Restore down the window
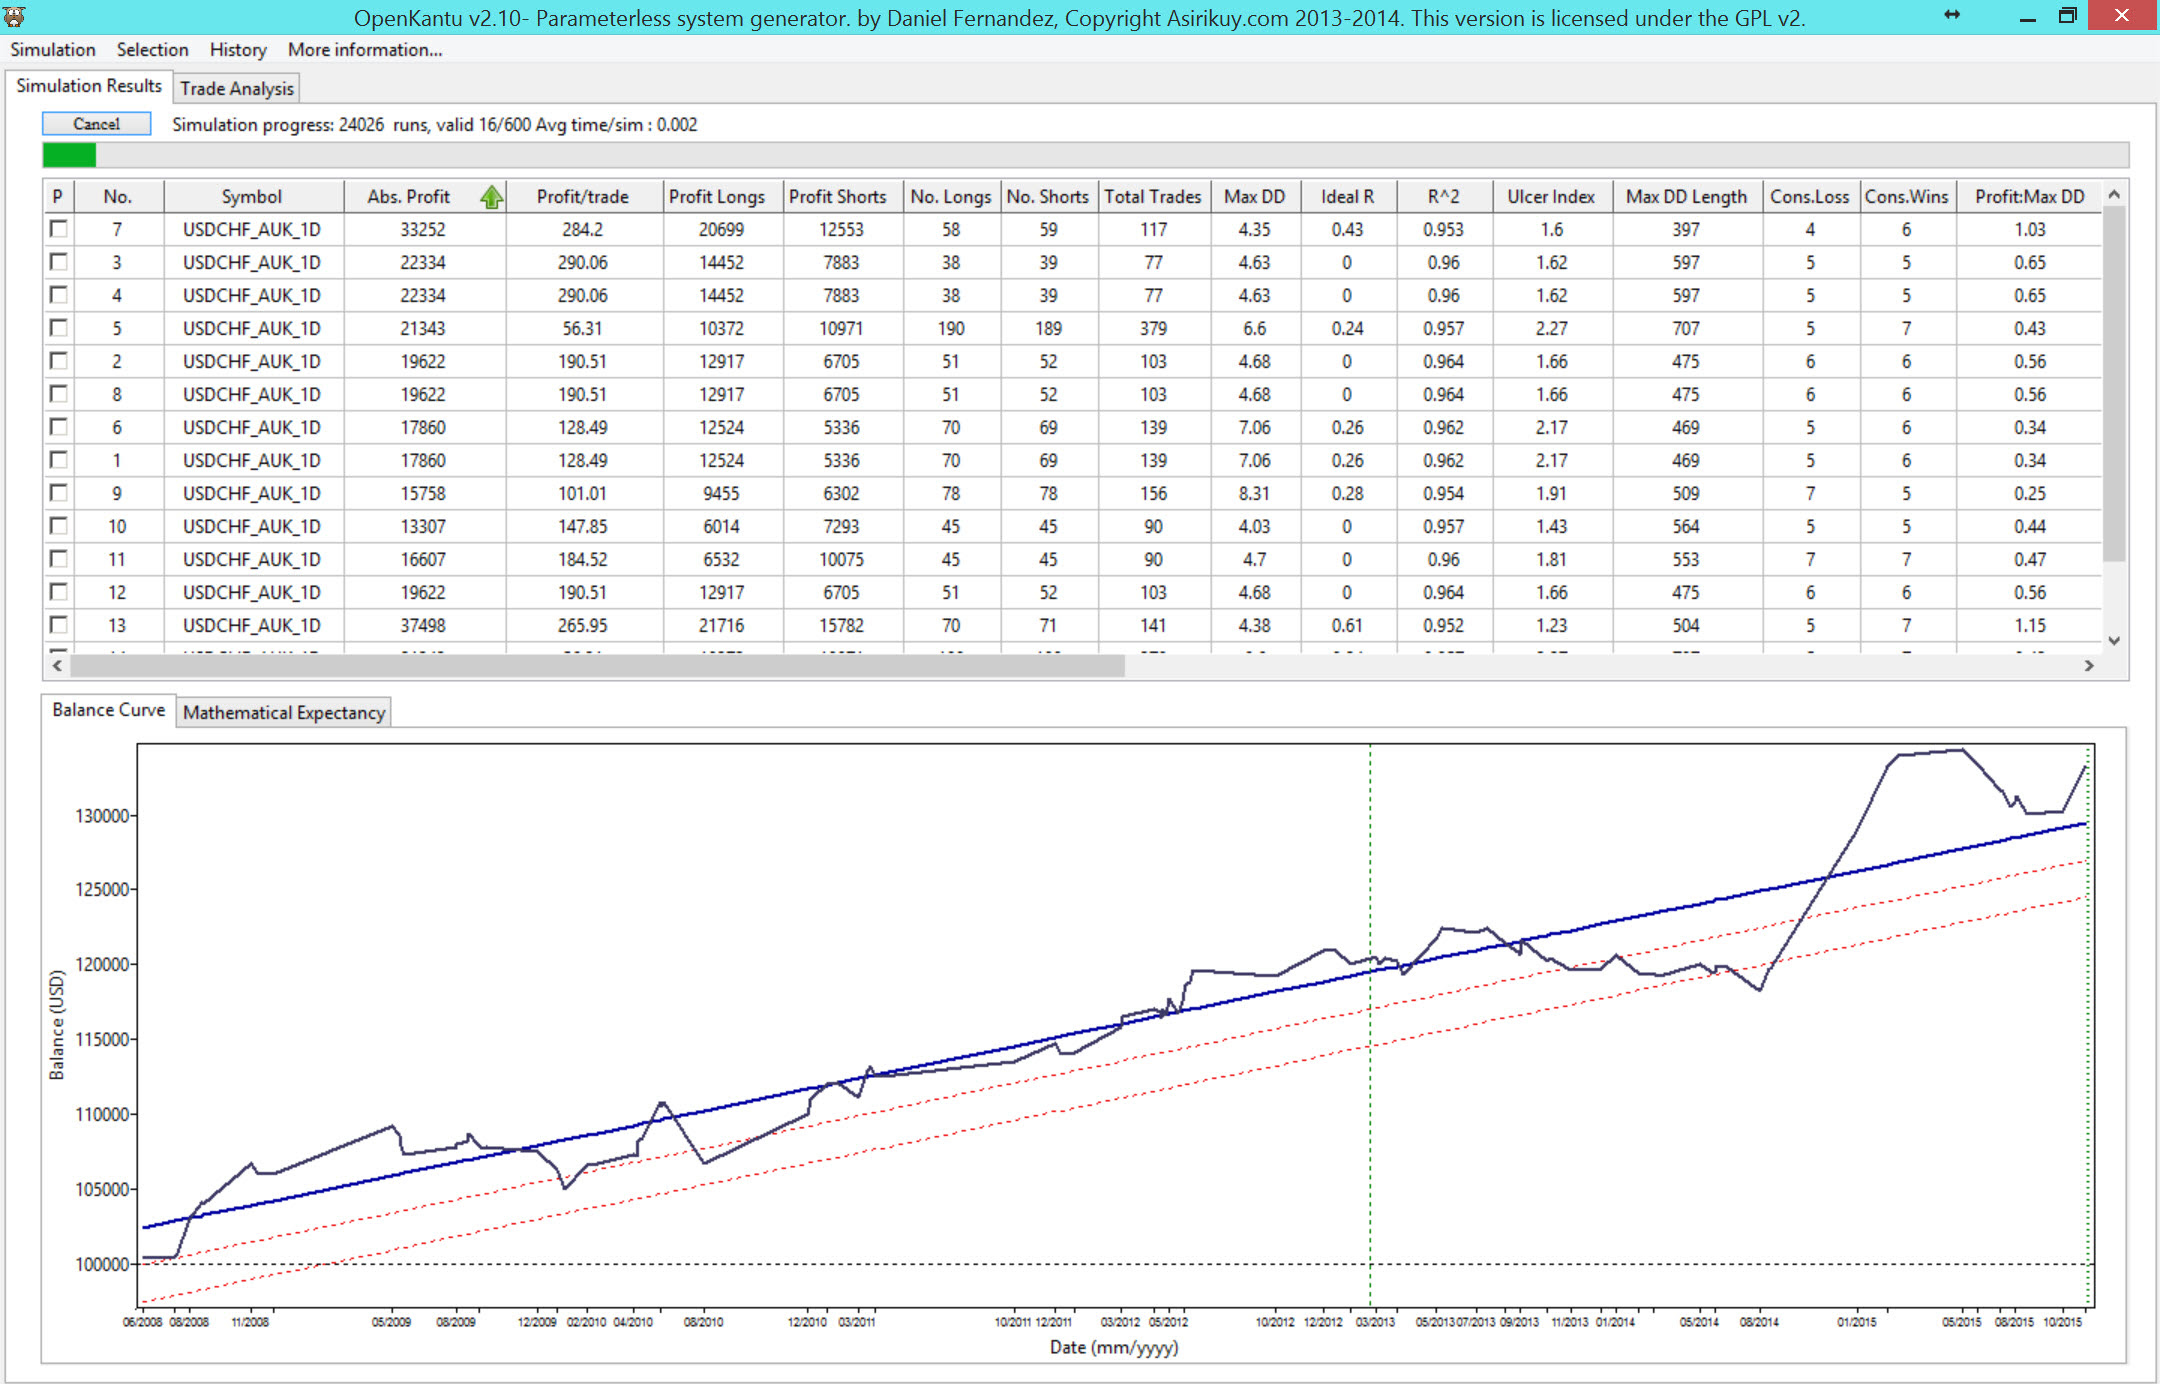 coord(2067,16)
